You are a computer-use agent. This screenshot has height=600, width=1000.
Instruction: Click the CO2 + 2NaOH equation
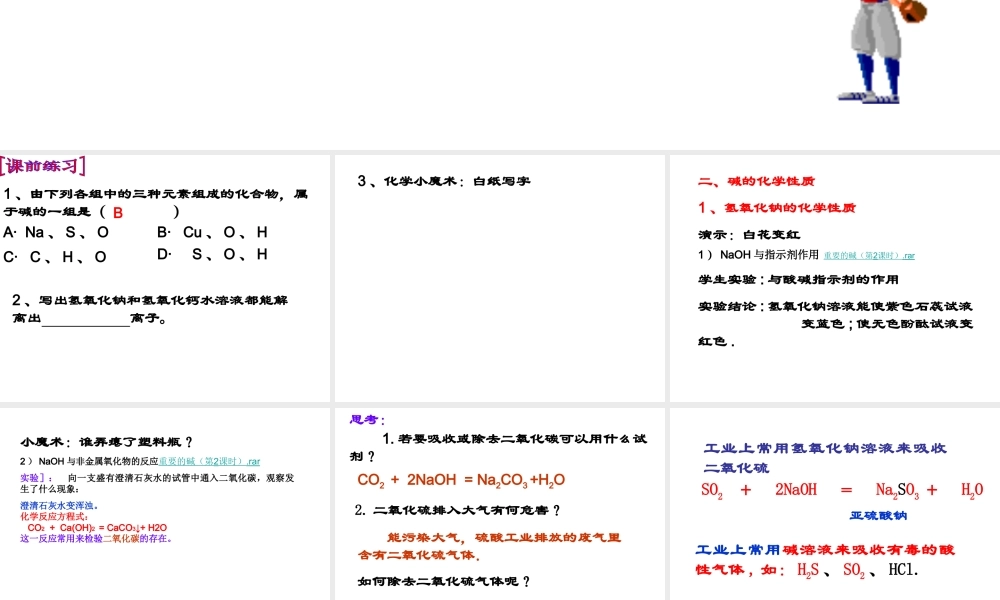click(461, 480)
